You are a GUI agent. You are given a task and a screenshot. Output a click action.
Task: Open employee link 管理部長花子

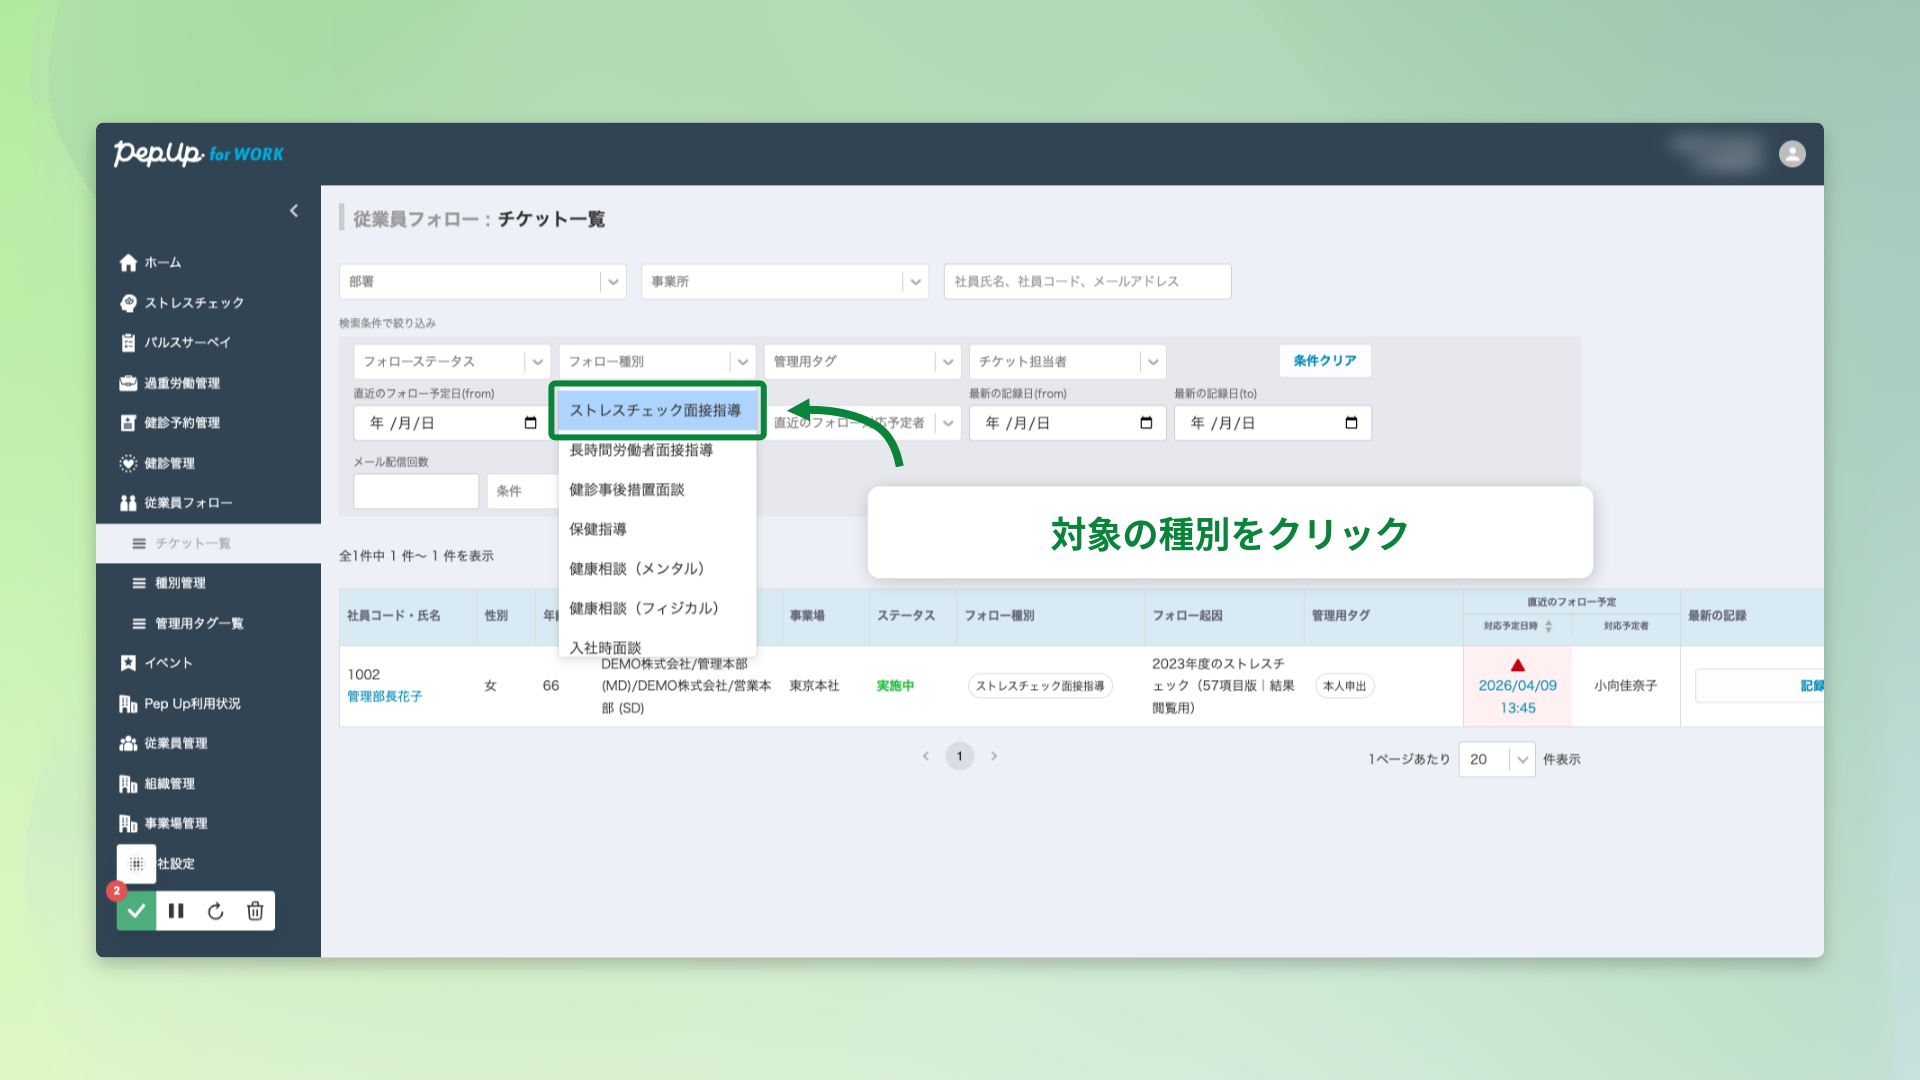pyautogui.click(x=385, y=696)
